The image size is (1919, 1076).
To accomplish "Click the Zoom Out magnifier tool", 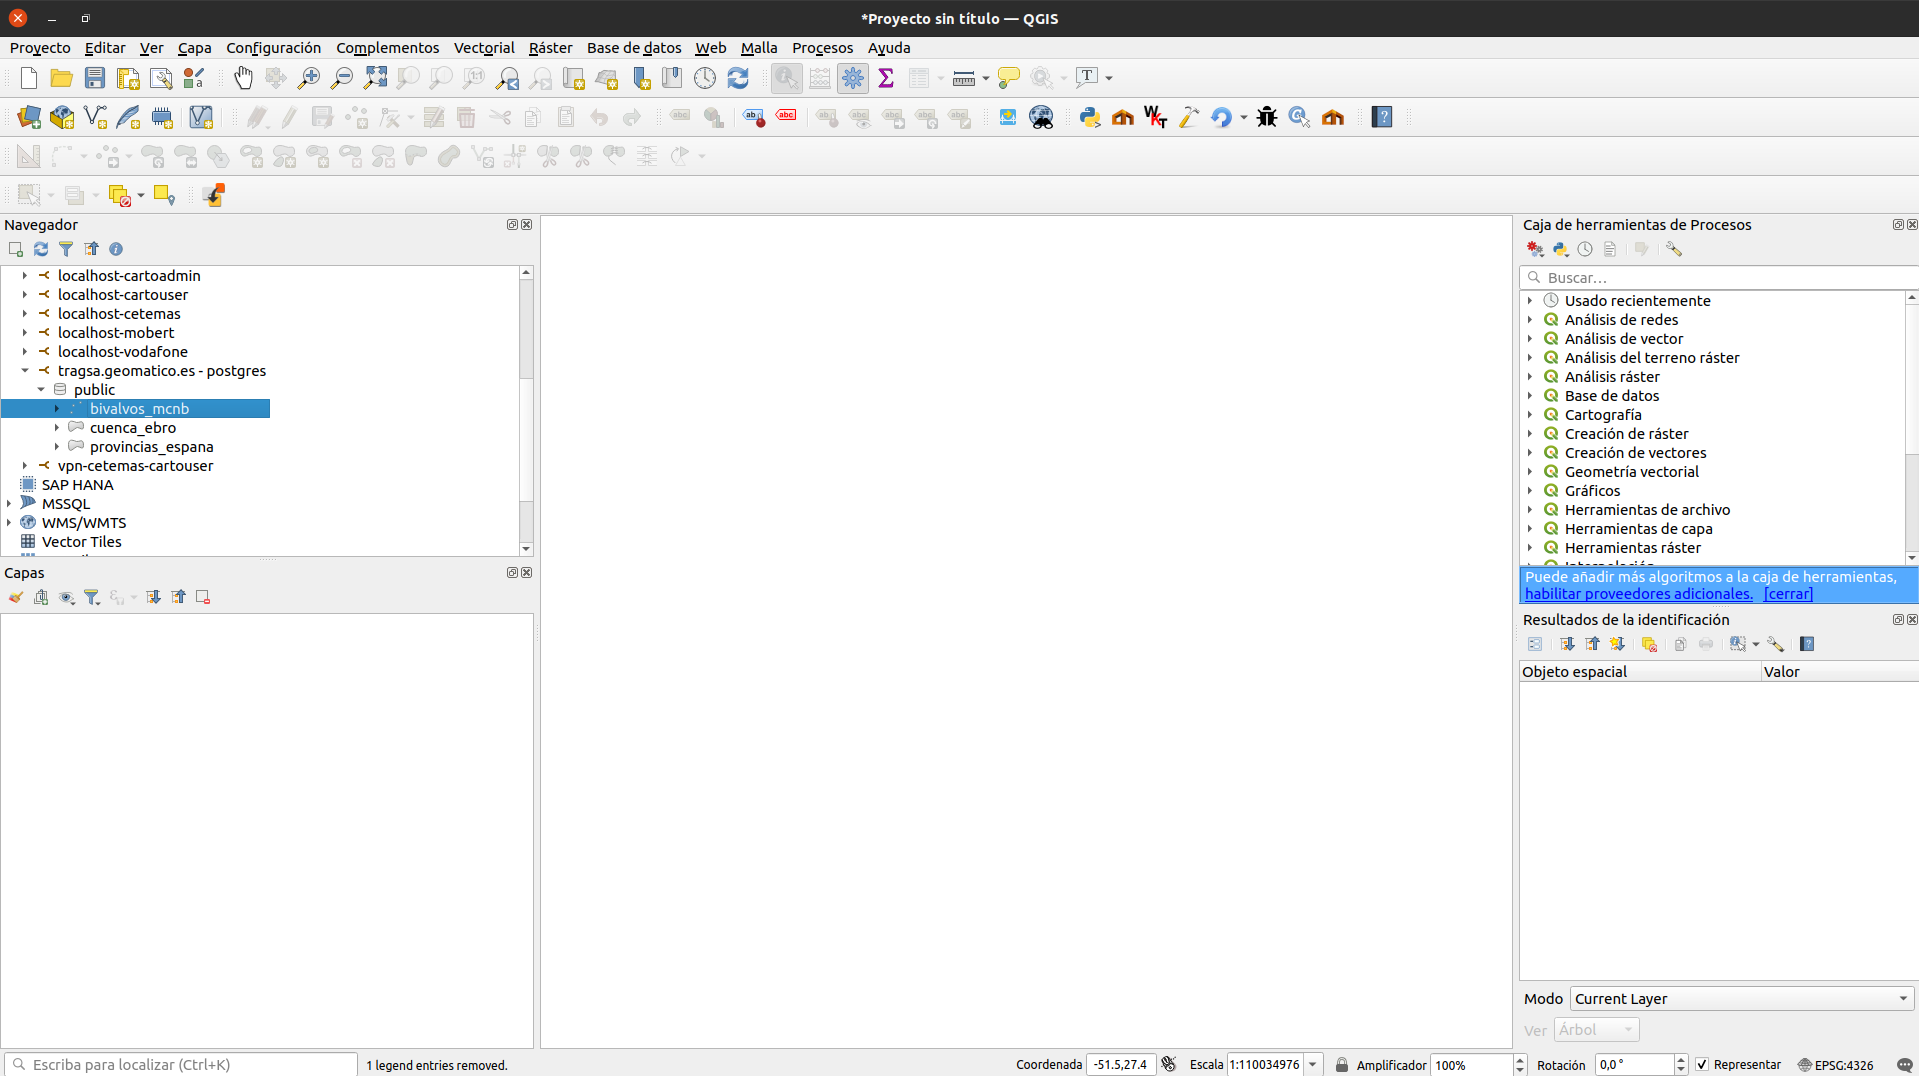I will pos(342,78).
